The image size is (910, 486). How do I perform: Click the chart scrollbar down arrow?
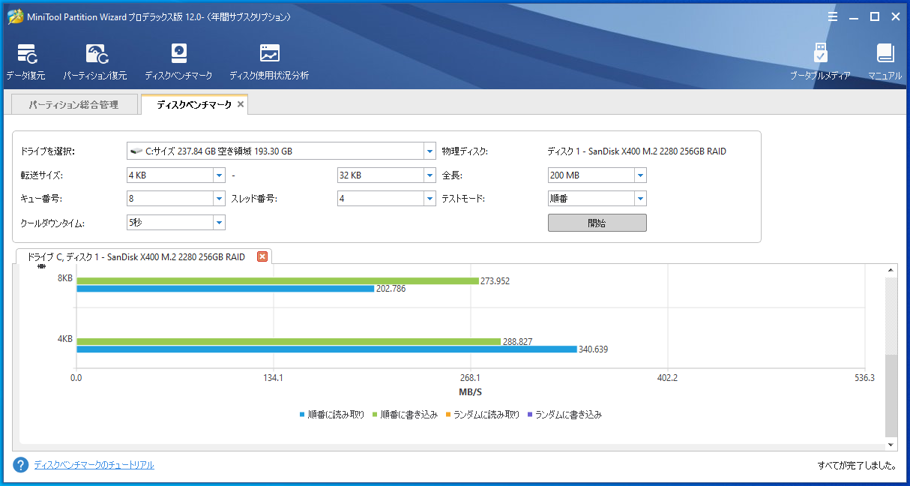(x=892, y=444)
